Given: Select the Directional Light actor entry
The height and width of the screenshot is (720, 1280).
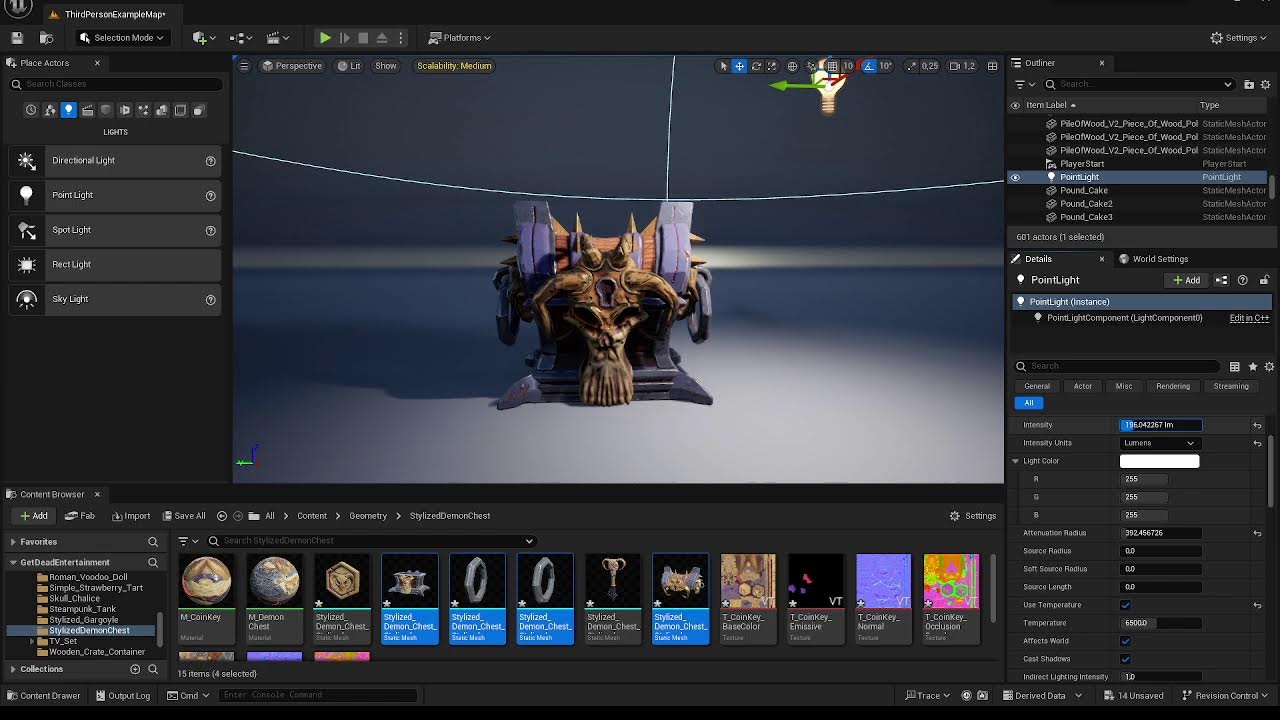Looking at the screenshot, I should click(x=115, y=160).
